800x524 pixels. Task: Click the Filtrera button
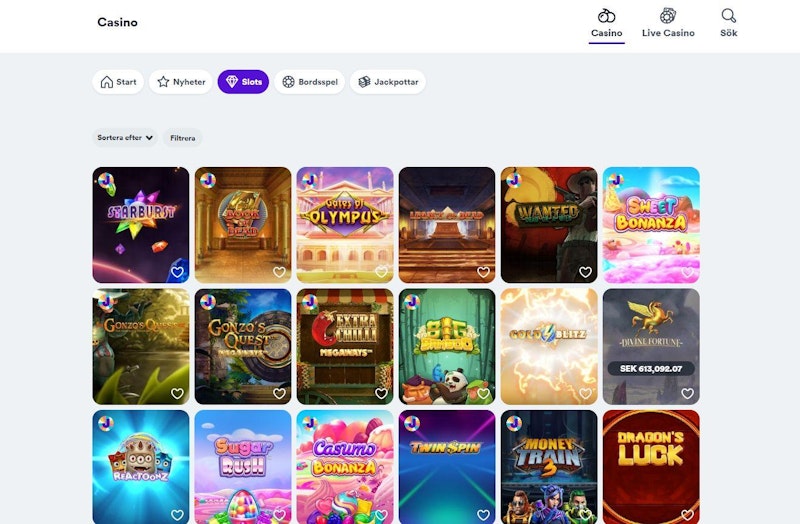(x=183, y=138)
